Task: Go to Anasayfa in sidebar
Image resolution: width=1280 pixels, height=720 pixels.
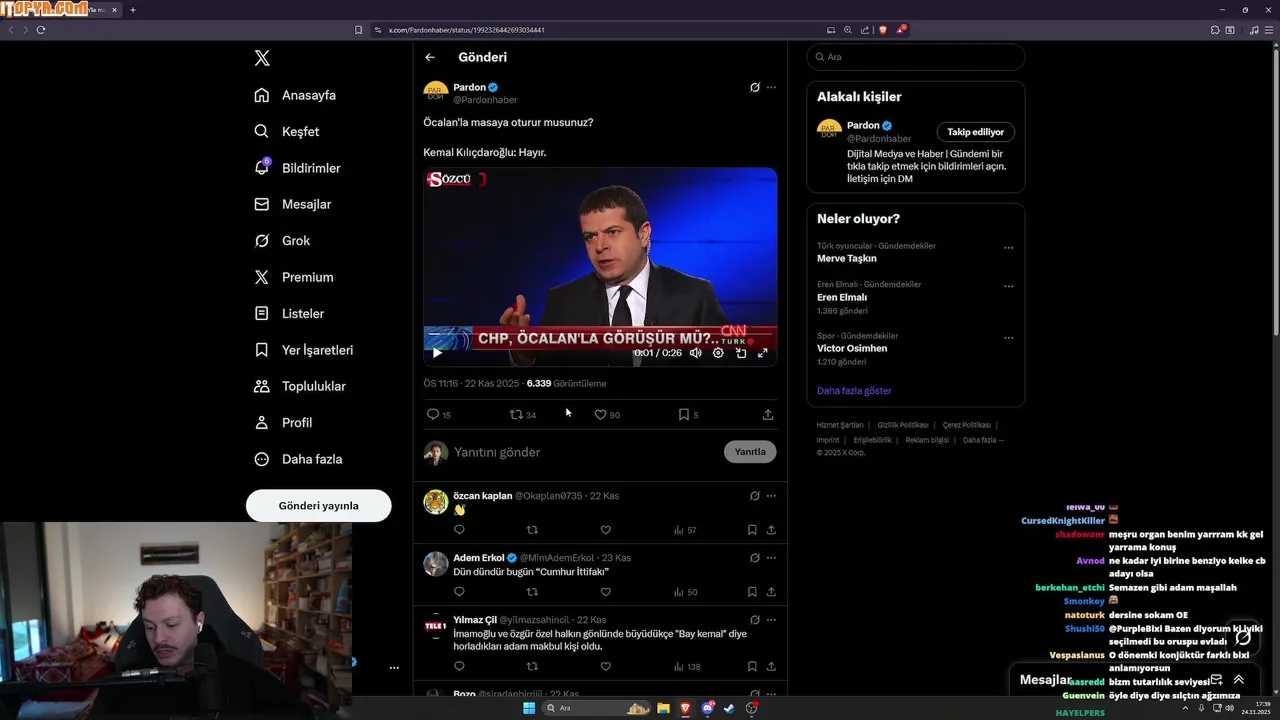Action: [x=295, y=95]
